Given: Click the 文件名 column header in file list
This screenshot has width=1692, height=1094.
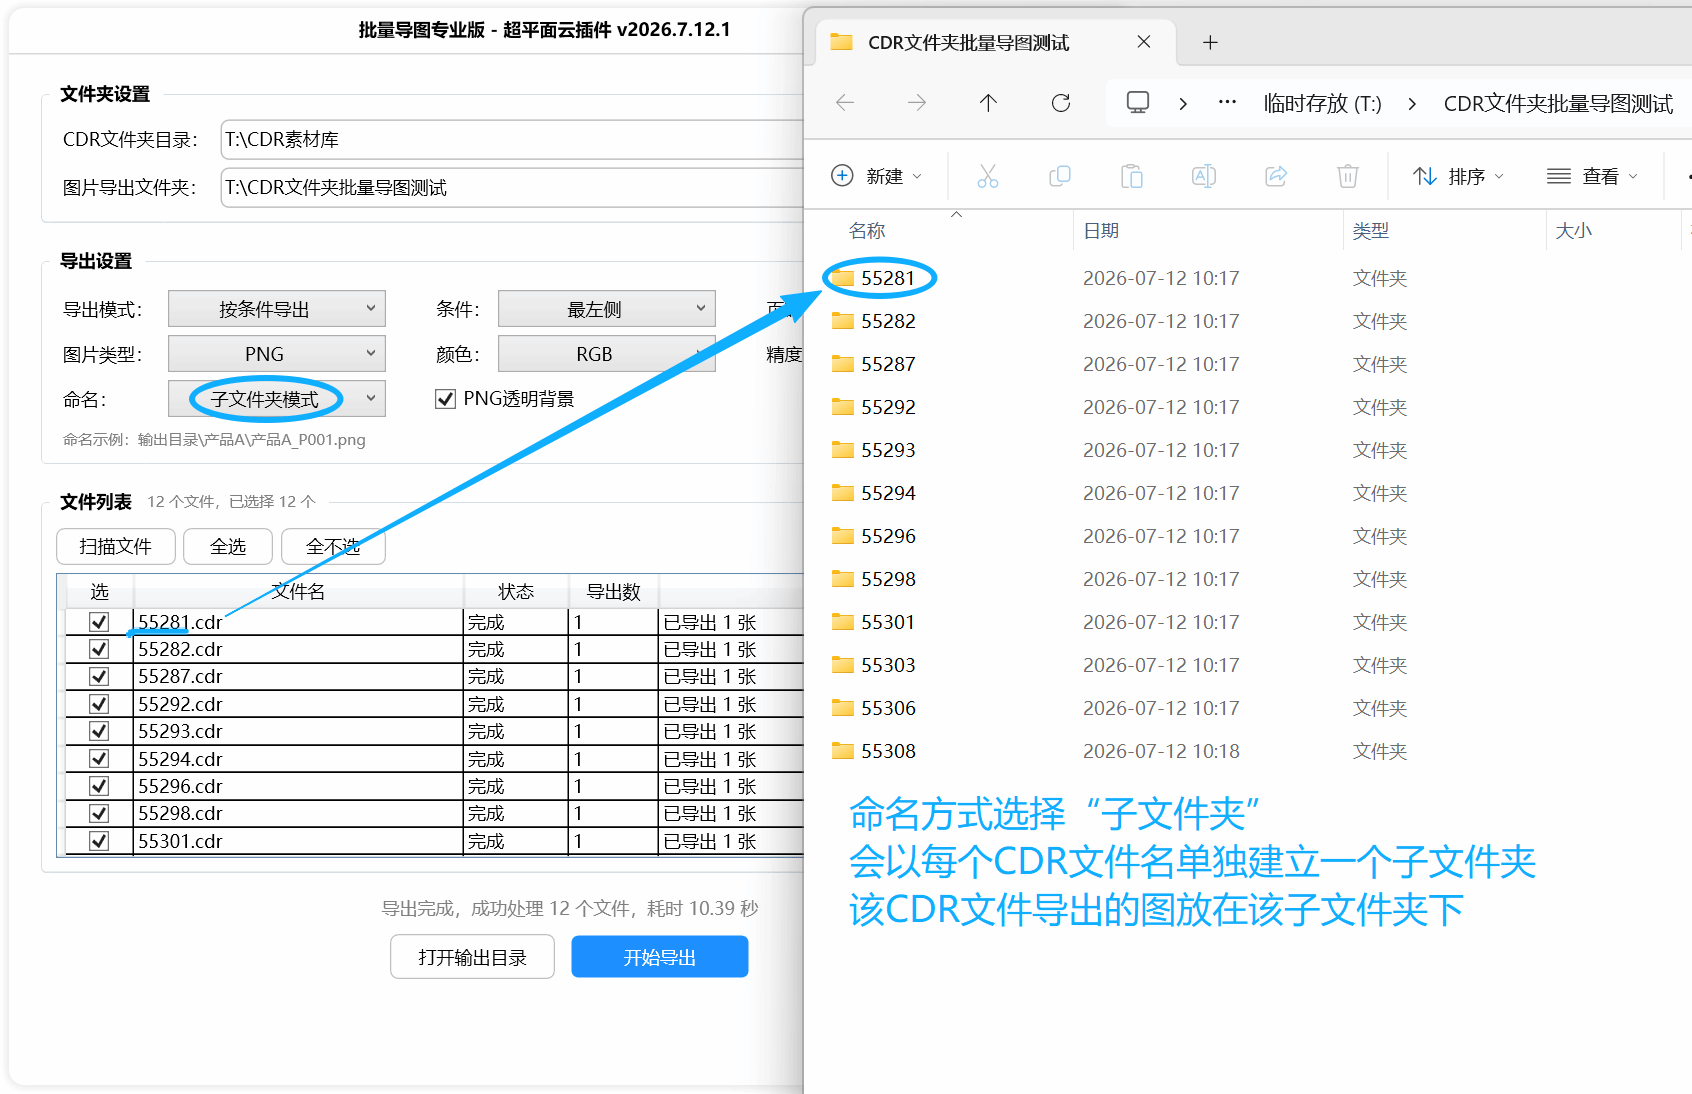Looking at the screenshot, I should click(x=298, y=591).
